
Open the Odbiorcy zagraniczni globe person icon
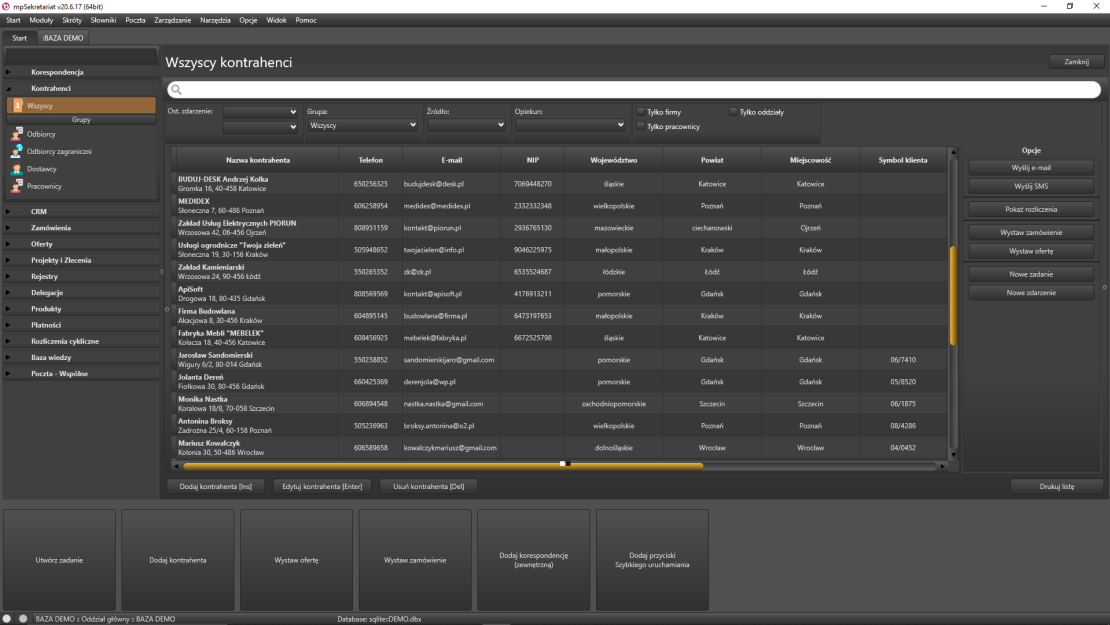pos(17,151)
